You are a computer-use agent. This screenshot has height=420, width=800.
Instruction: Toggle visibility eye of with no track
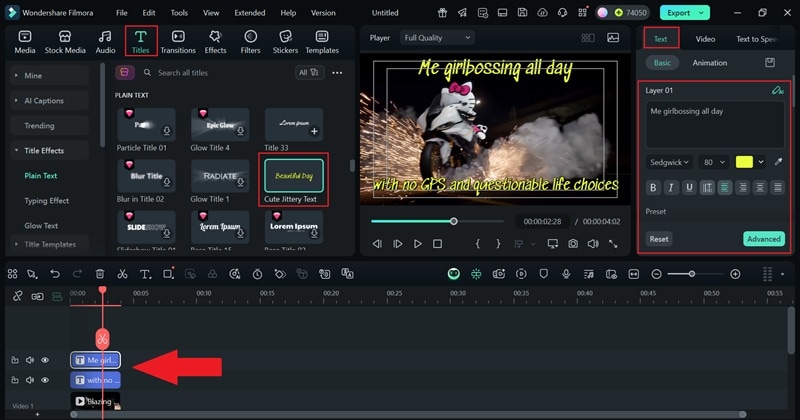pos(45,380)
